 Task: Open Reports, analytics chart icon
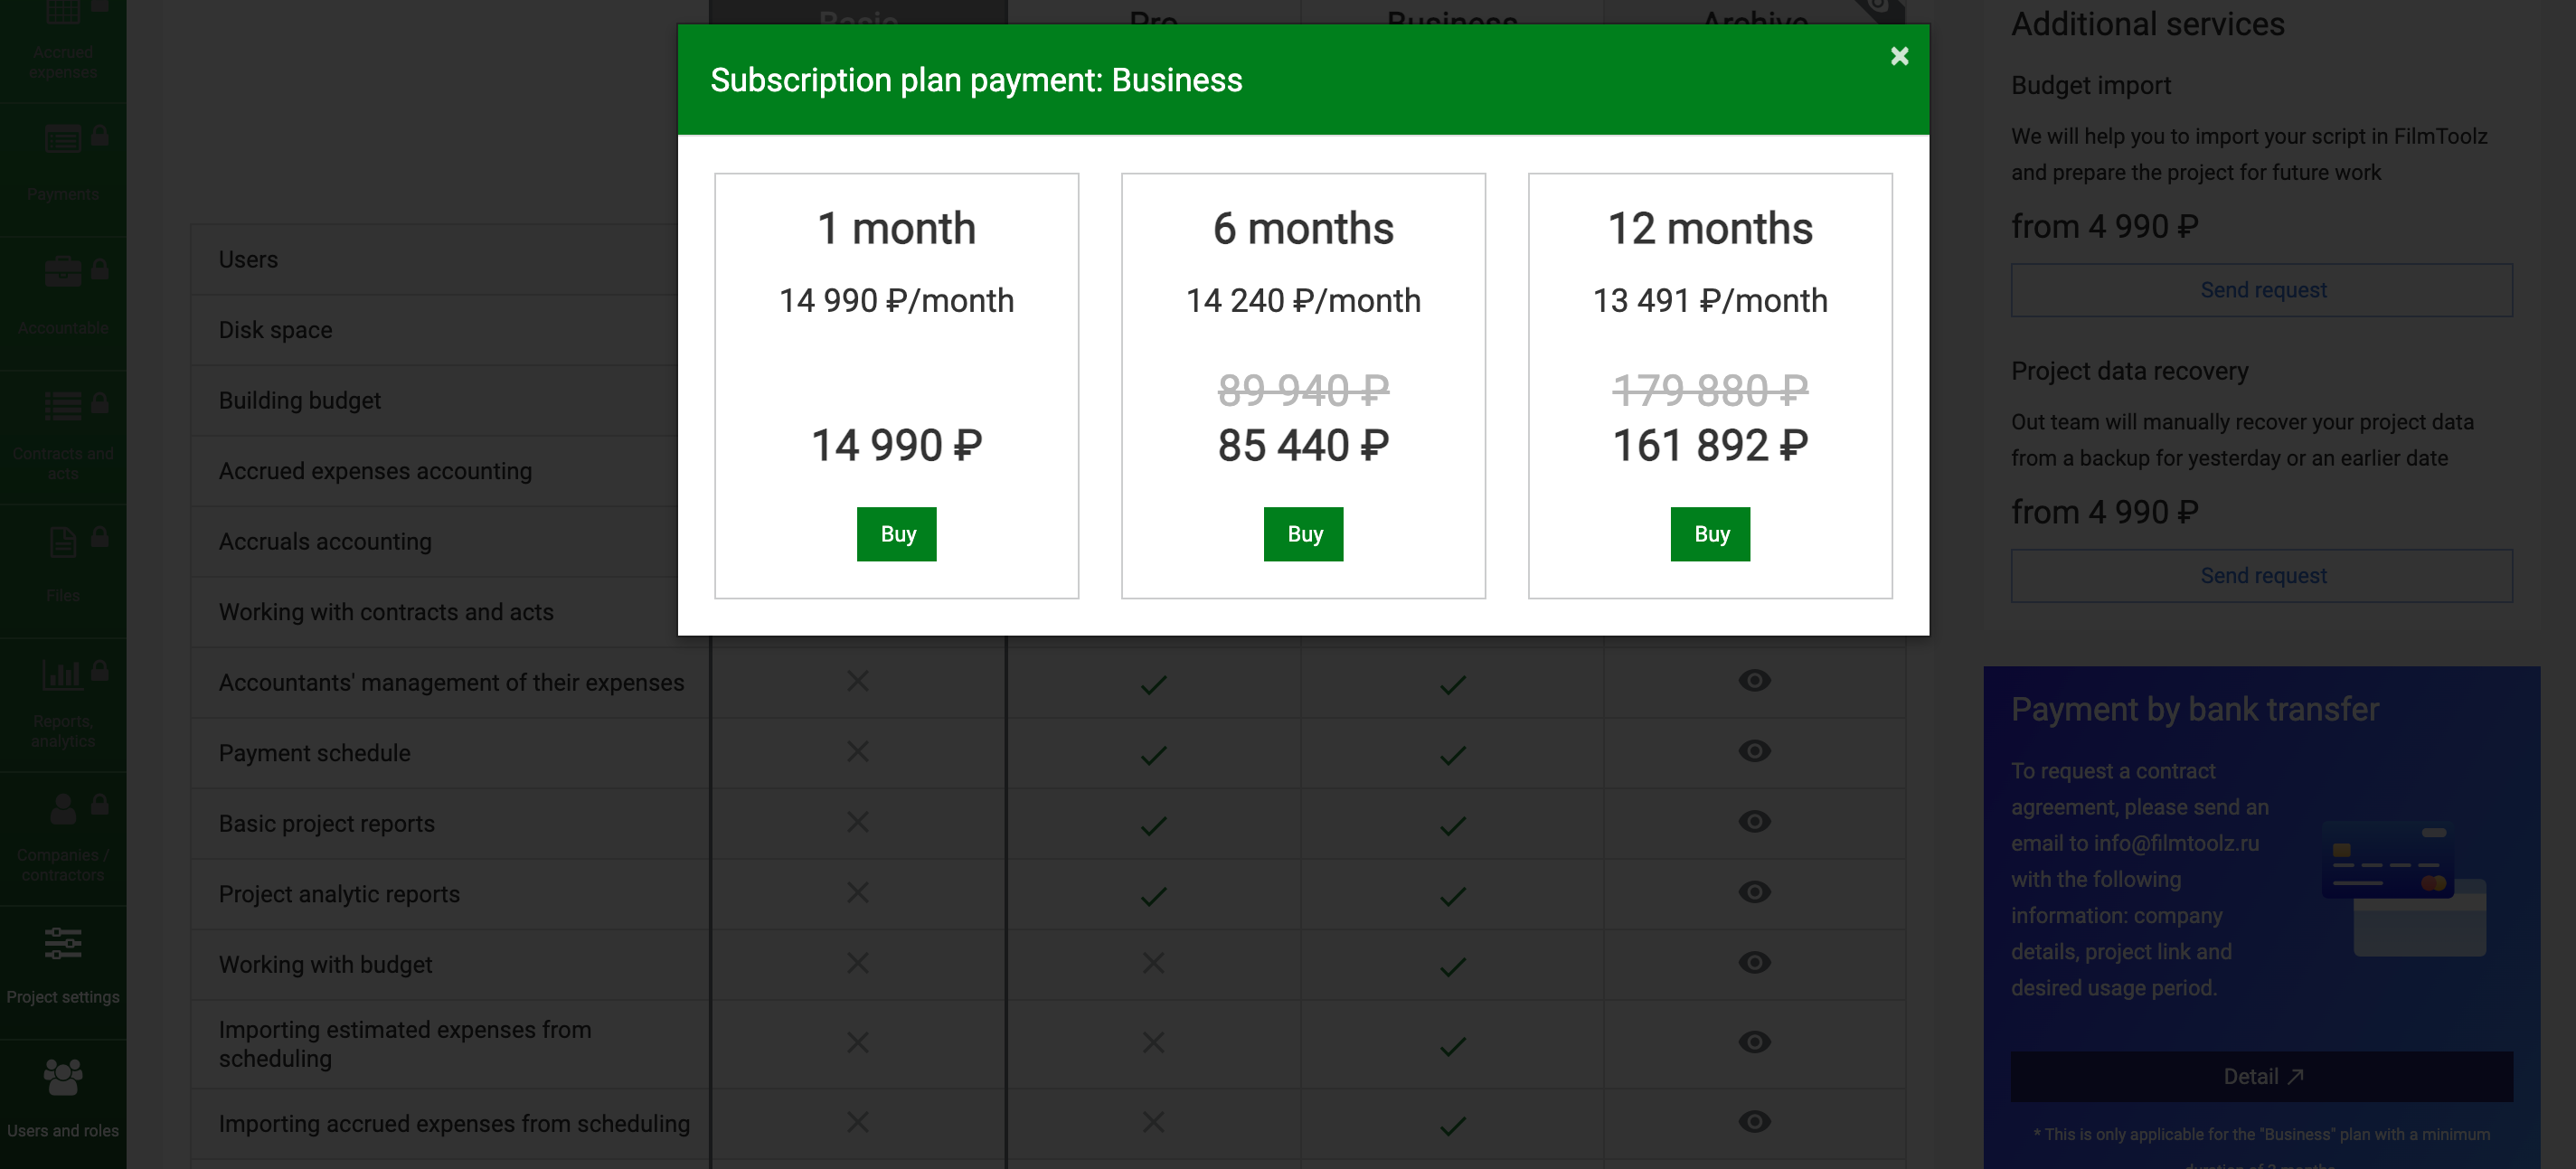[63, 674]
